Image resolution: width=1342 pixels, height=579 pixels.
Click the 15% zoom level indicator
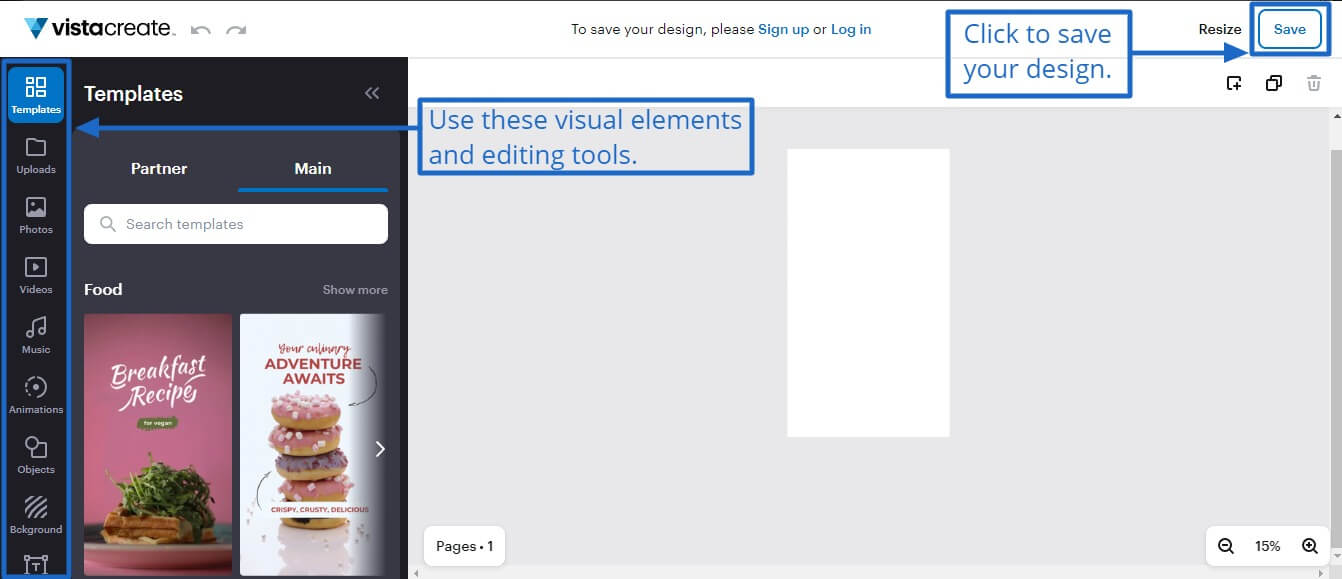tap(1267, 546)
